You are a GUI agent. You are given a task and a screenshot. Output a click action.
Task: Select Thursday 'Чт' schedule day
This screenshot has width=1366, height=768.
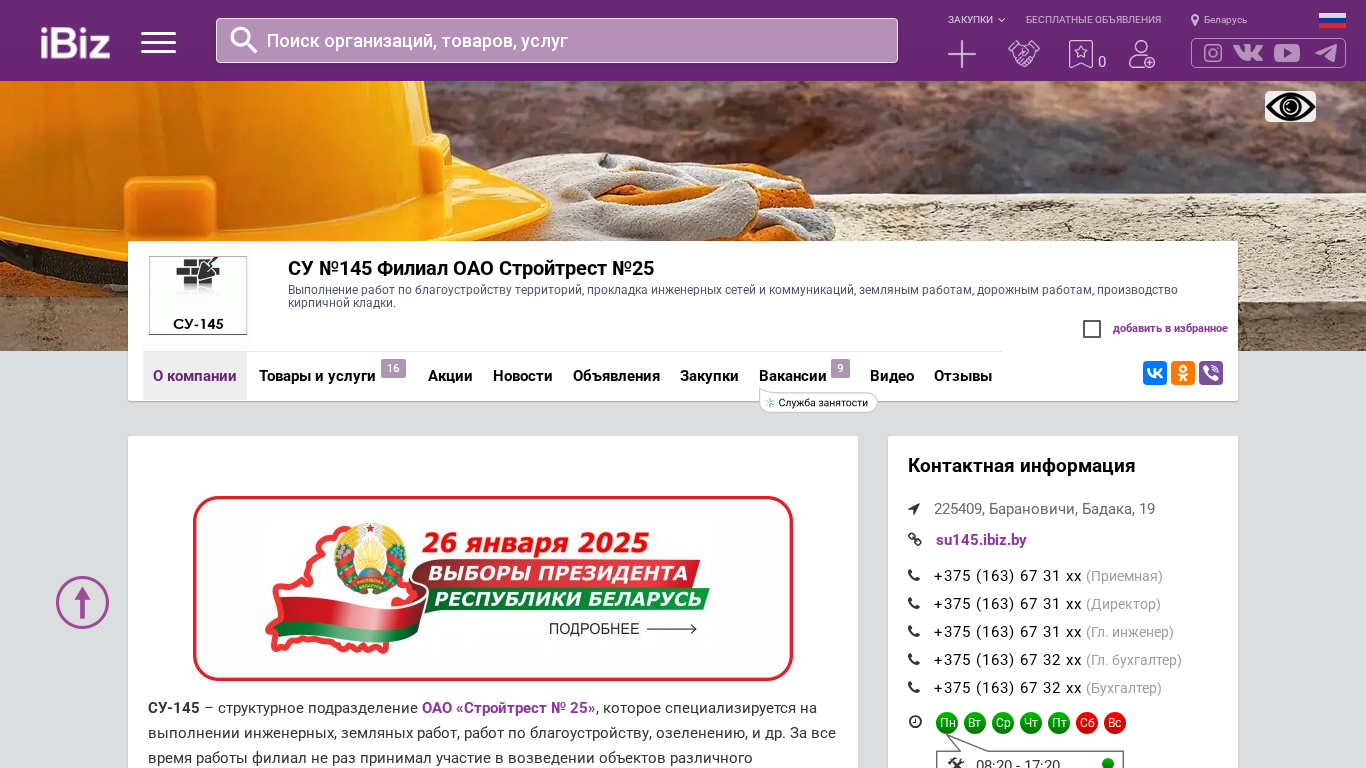pyautogui.click(x=1031, y=723)
